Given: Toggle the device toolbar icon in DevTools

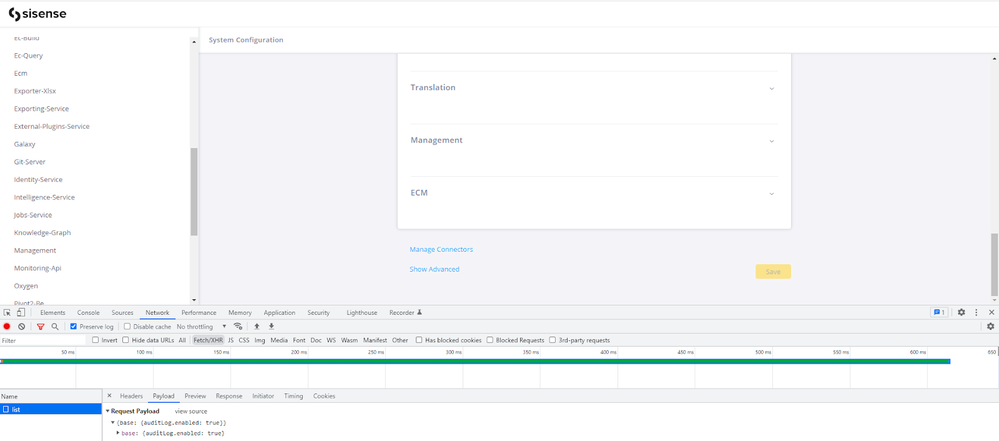Looking at the screenshot, I should point(21,313).
